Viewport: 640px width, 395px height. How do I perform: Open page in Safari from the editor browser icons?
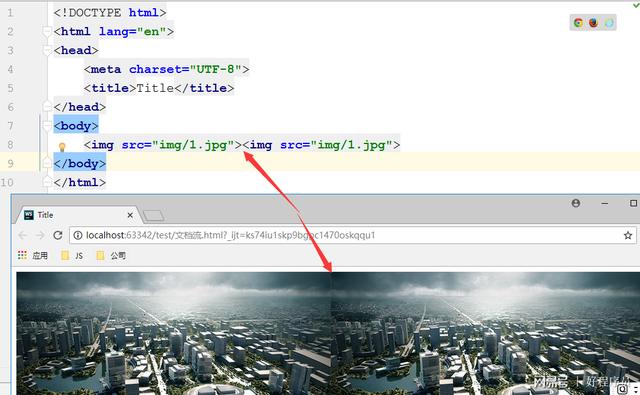pyautogui.click(x=609, y=22)
